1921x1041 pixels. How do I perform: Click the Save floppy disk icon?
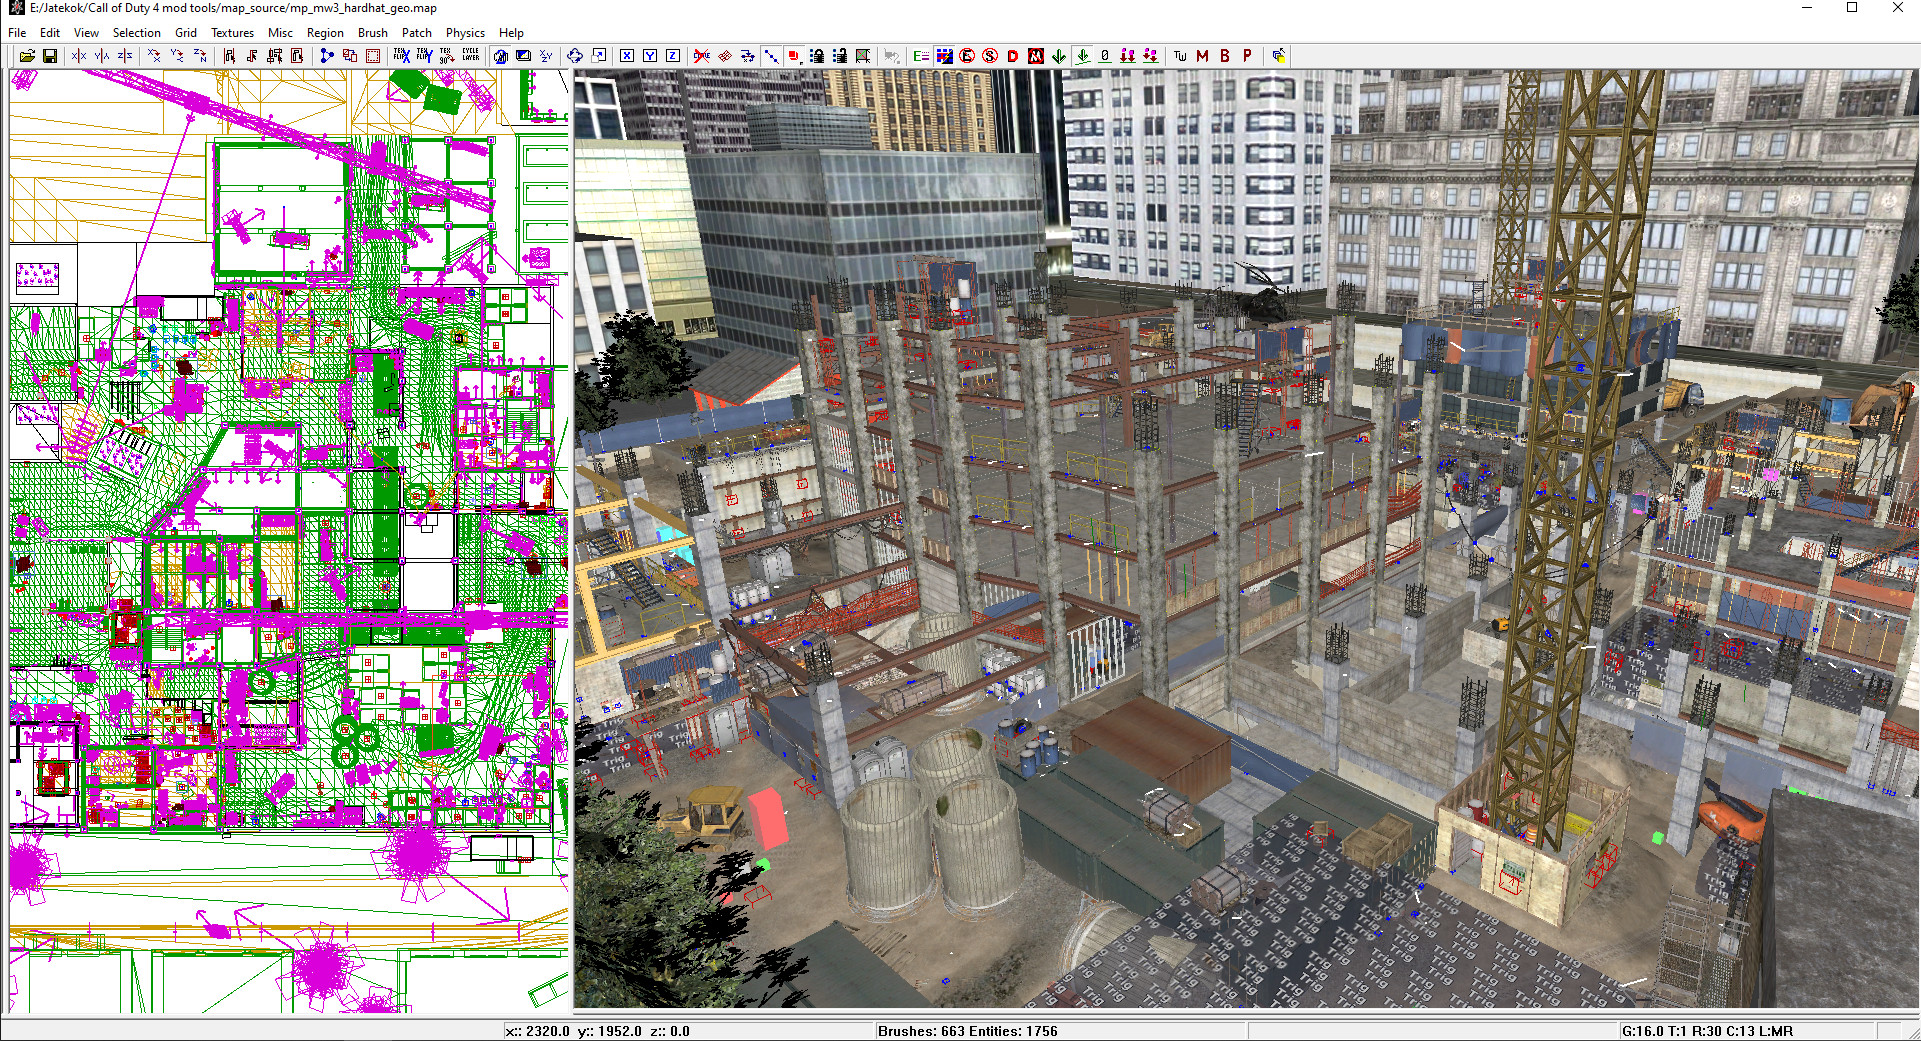(50, 56)
